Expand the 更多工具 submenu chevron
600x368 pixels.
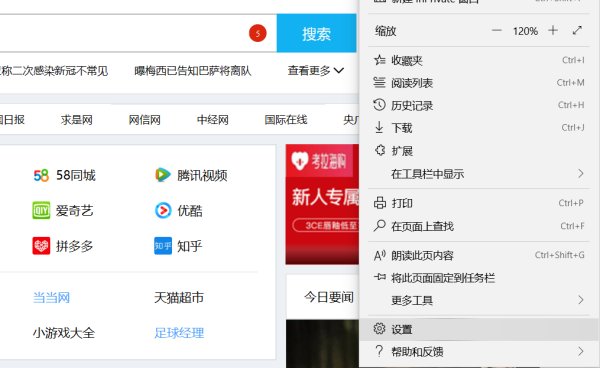click(x=581, y=300)
